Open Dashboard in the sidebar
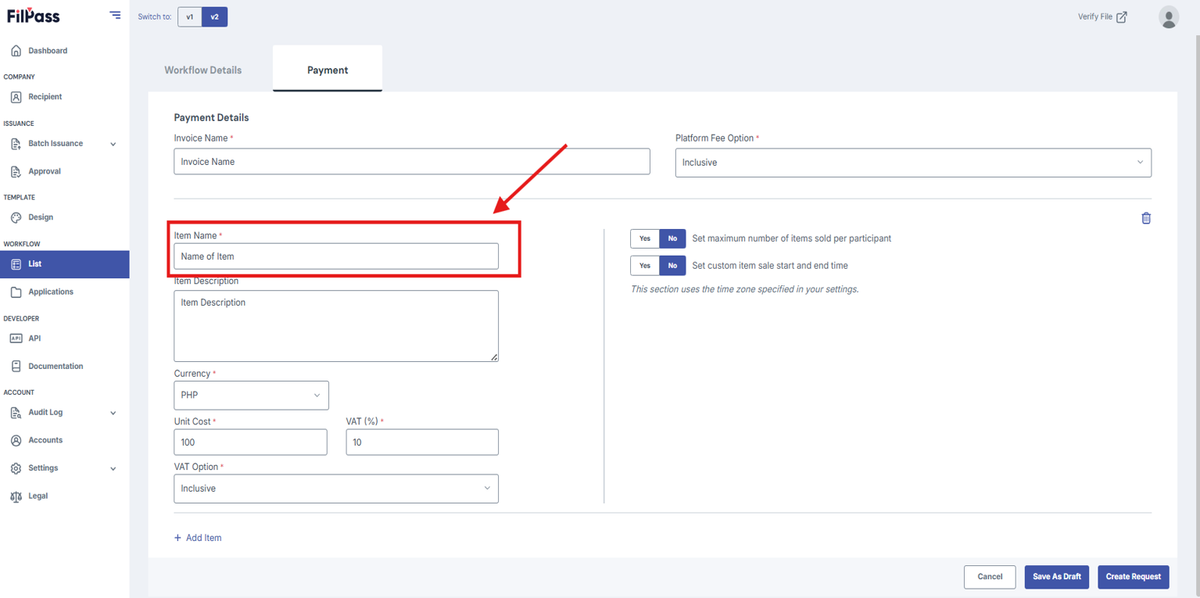Image resolution: width=1200 pixels, height=598 pixels. 48,51
